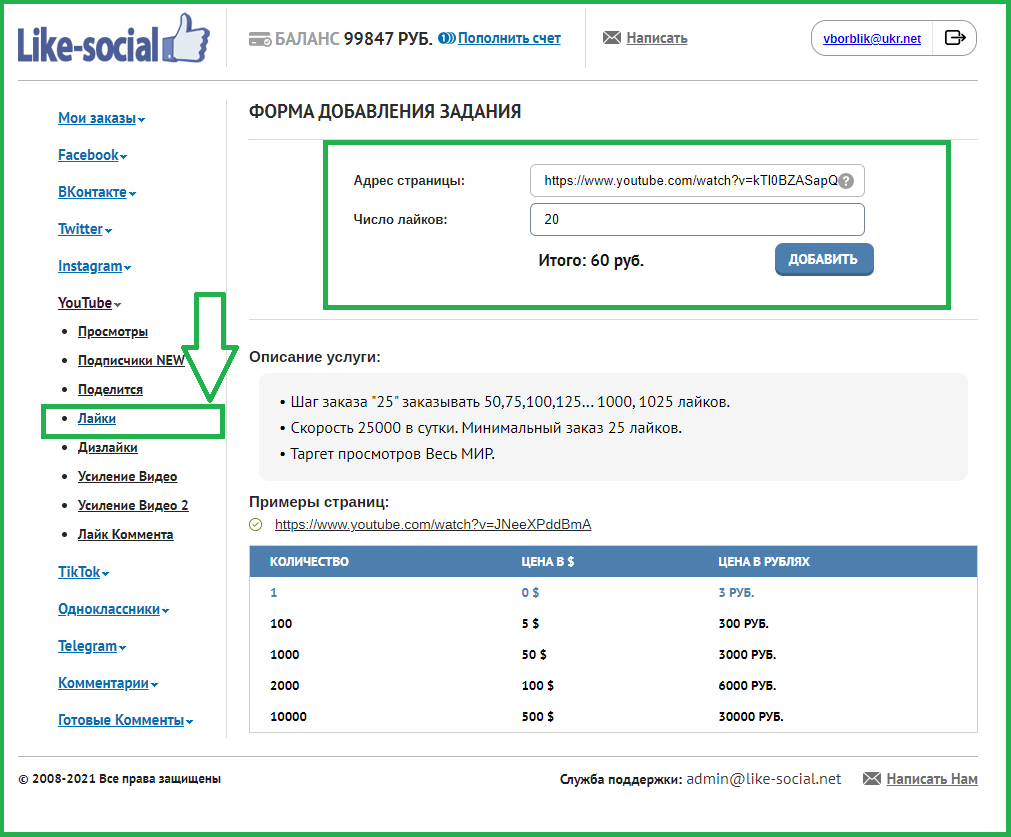Click the Like-social thumbs-up logo

(x=113, y=39)
